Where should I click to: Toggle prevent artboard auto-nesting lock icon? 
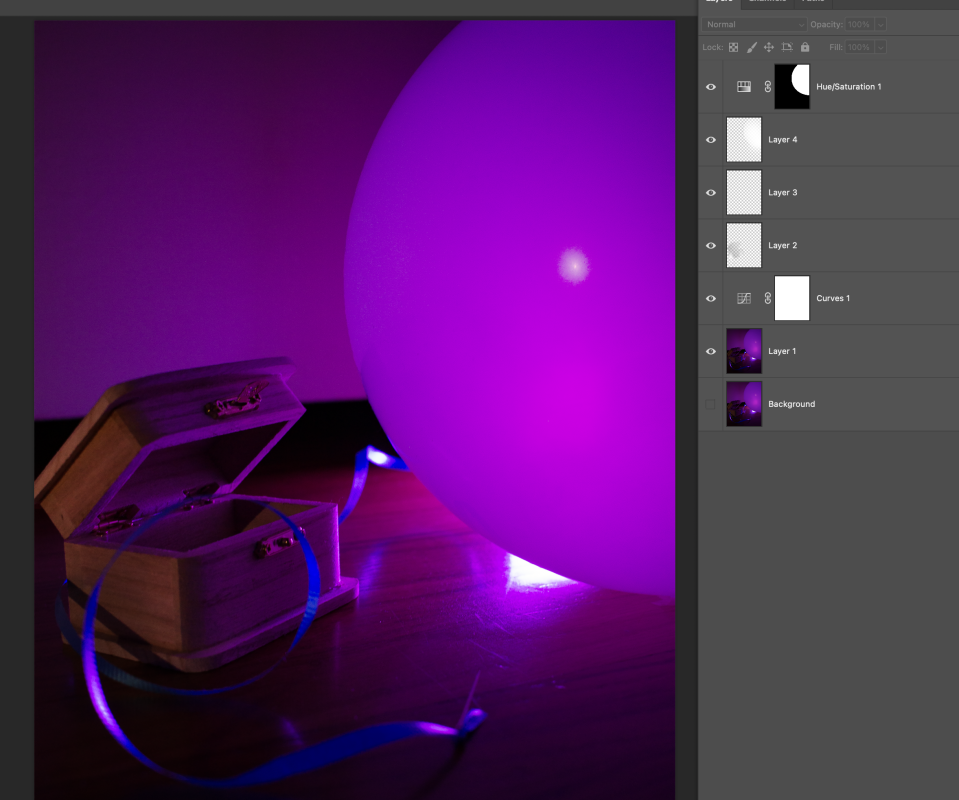coord(787,47)
